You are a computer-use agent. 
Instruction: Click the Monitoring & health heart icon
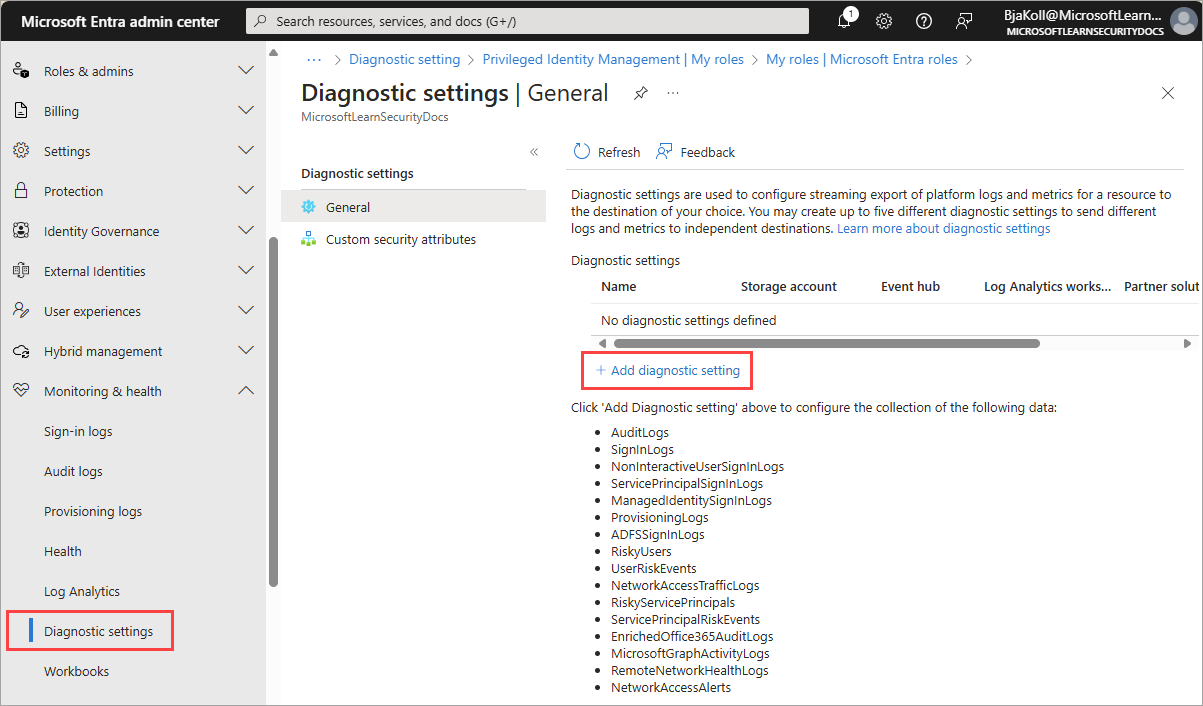coord(21,391)
